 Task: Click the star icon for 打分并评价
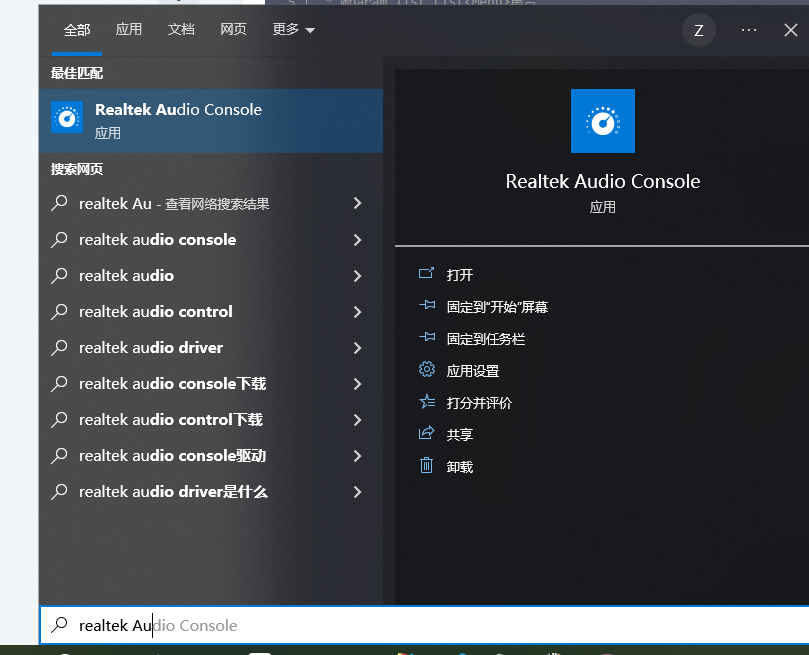tap(427, 401)
